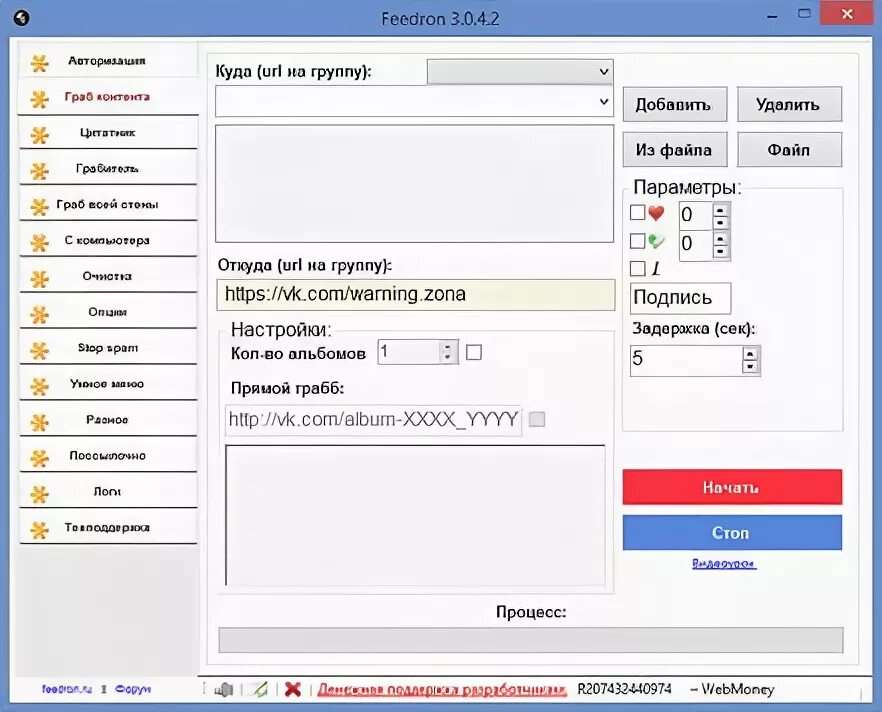Click the Процесс progress bar
This screenshot has height=712, width=882.
click(530, 640)
